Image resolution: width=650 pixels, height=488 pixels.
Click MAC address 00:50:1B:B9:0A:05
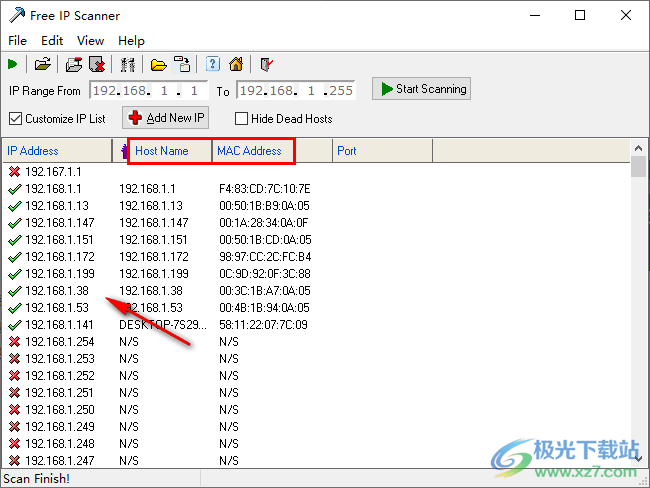pyautogui.click(x=264, y=206)
